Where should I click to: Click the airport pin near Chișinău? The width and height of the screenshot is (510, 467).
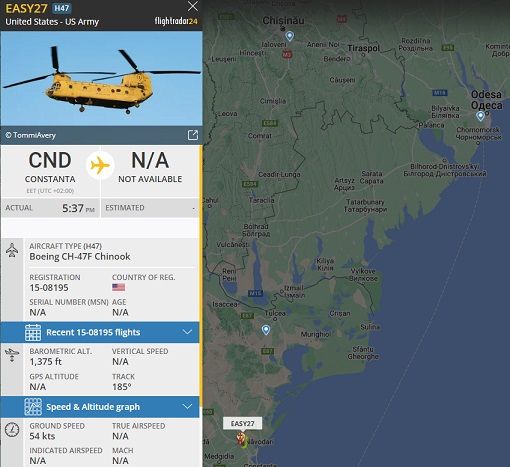[x=290, y=36]
